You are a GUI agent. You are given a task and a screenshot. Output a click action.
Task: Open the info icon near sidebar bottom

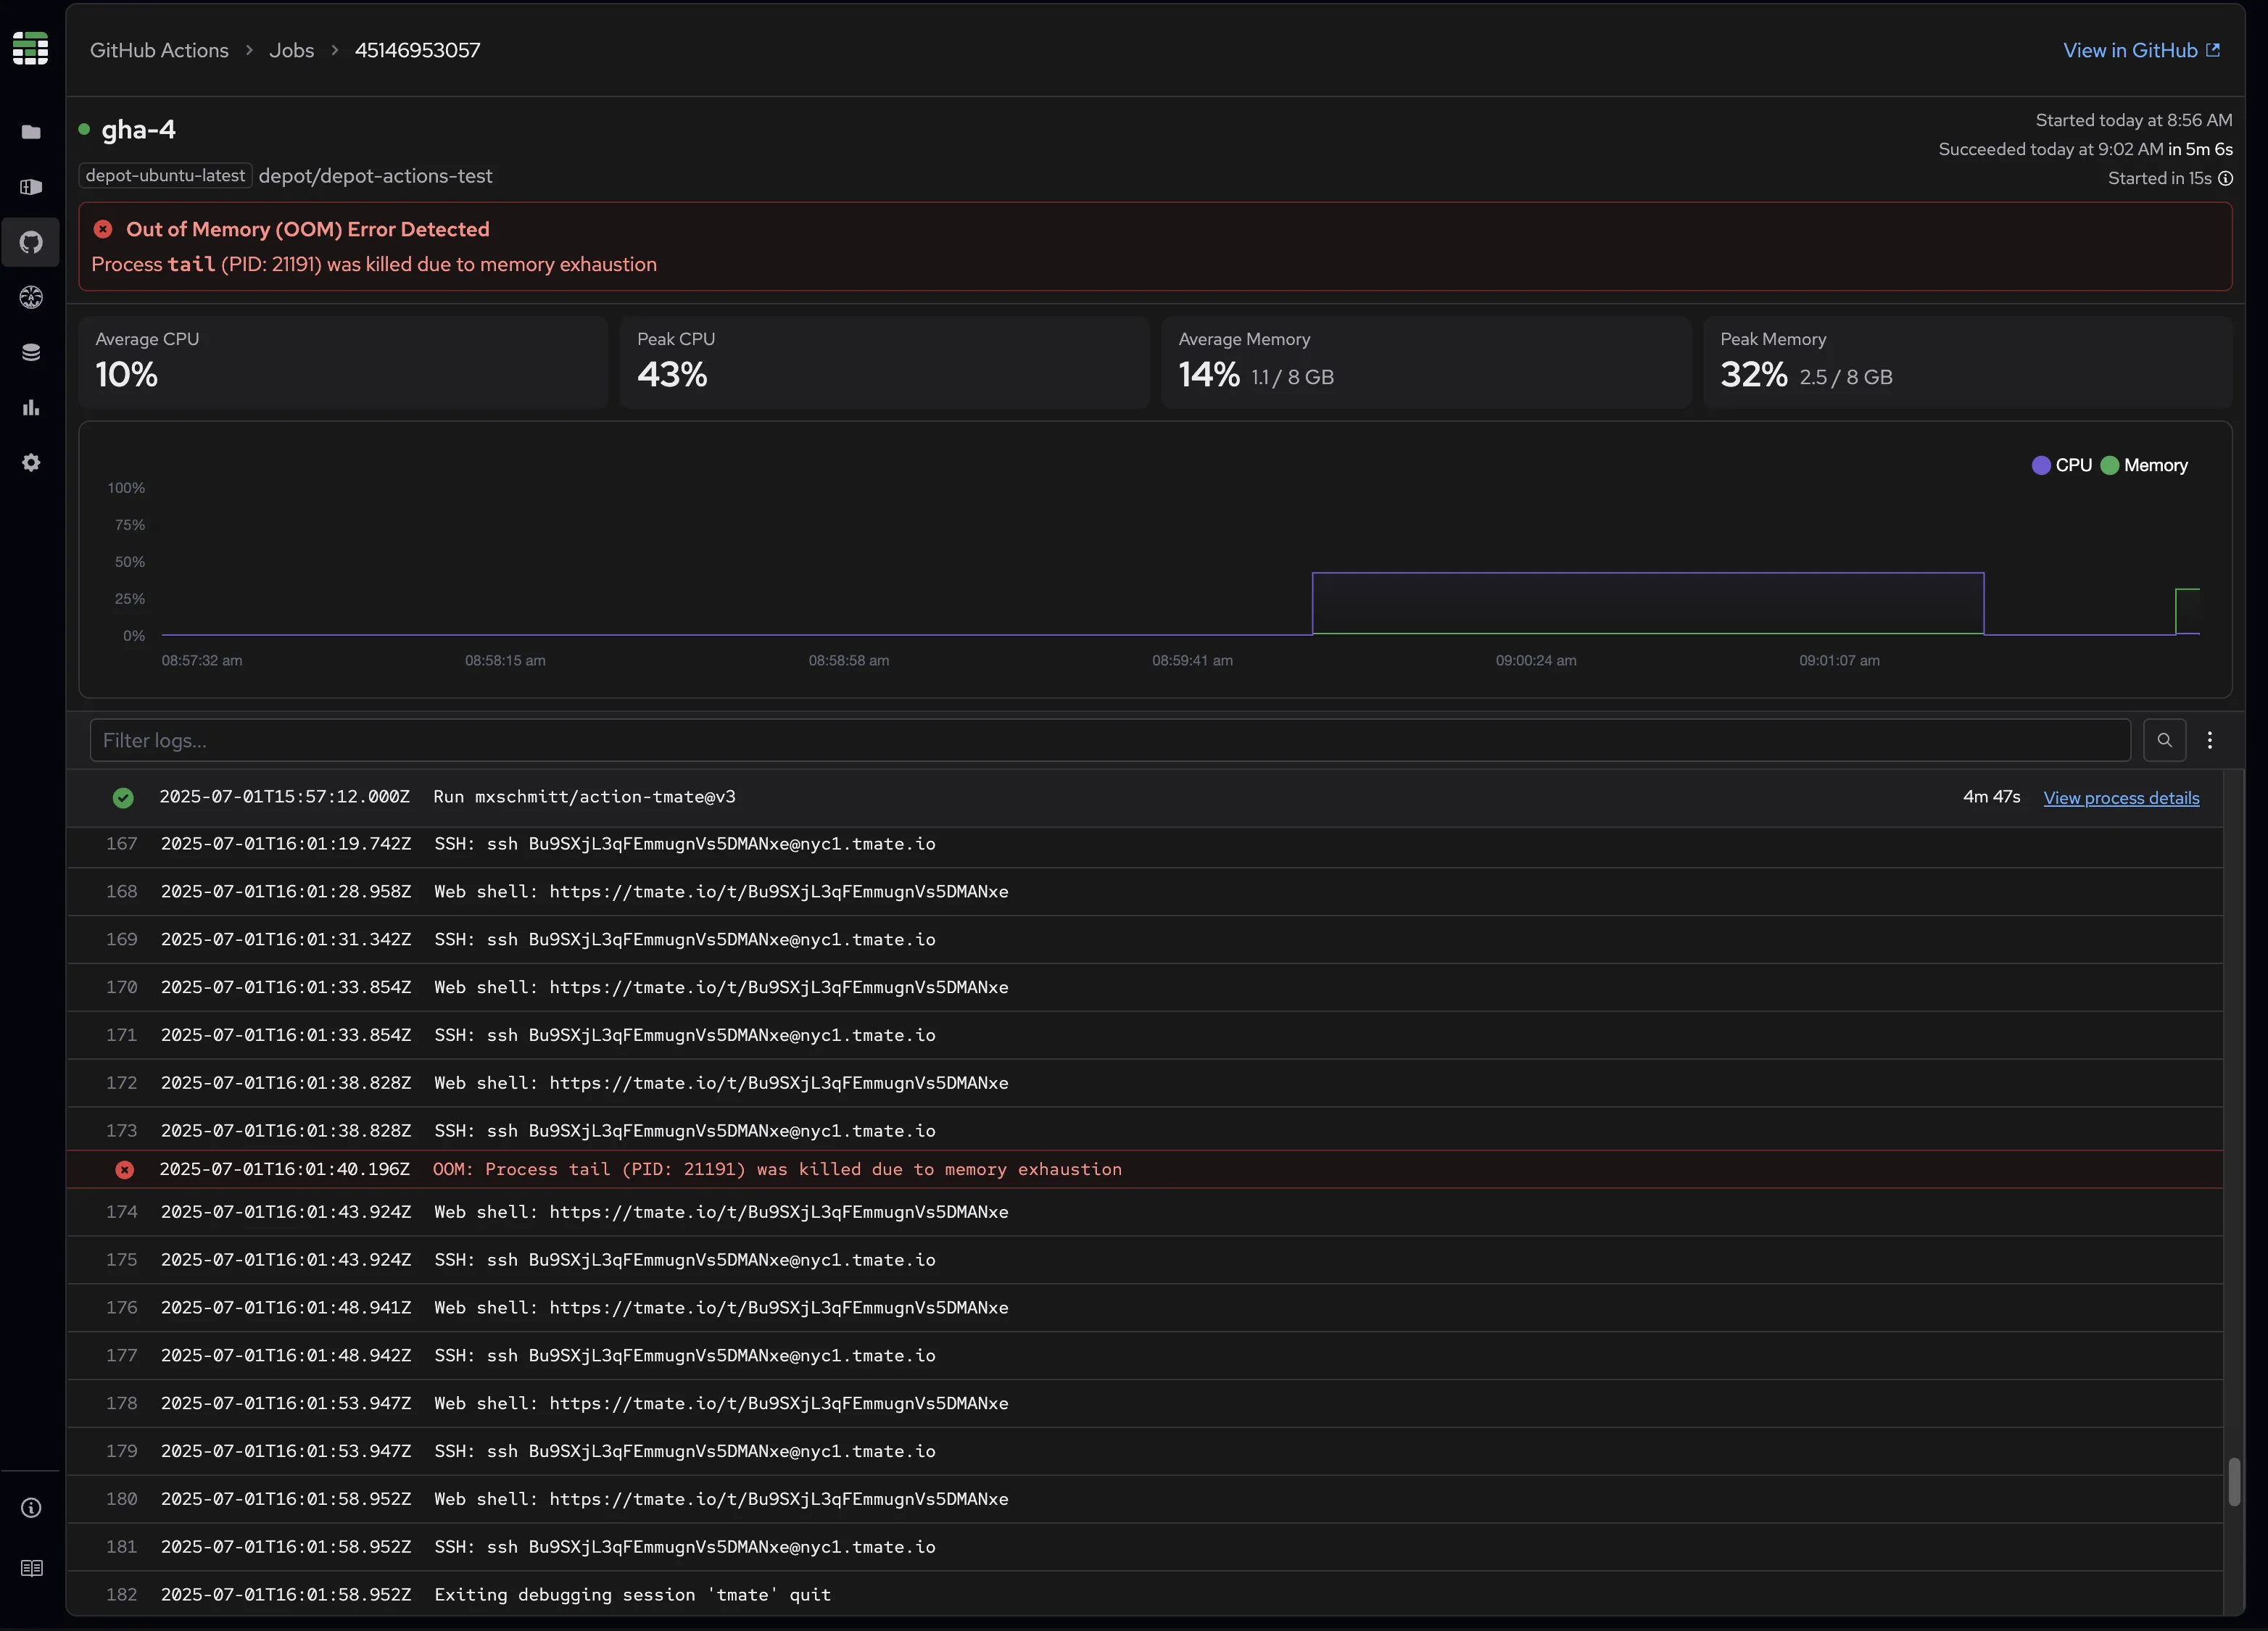click(x=31, y=1506)
